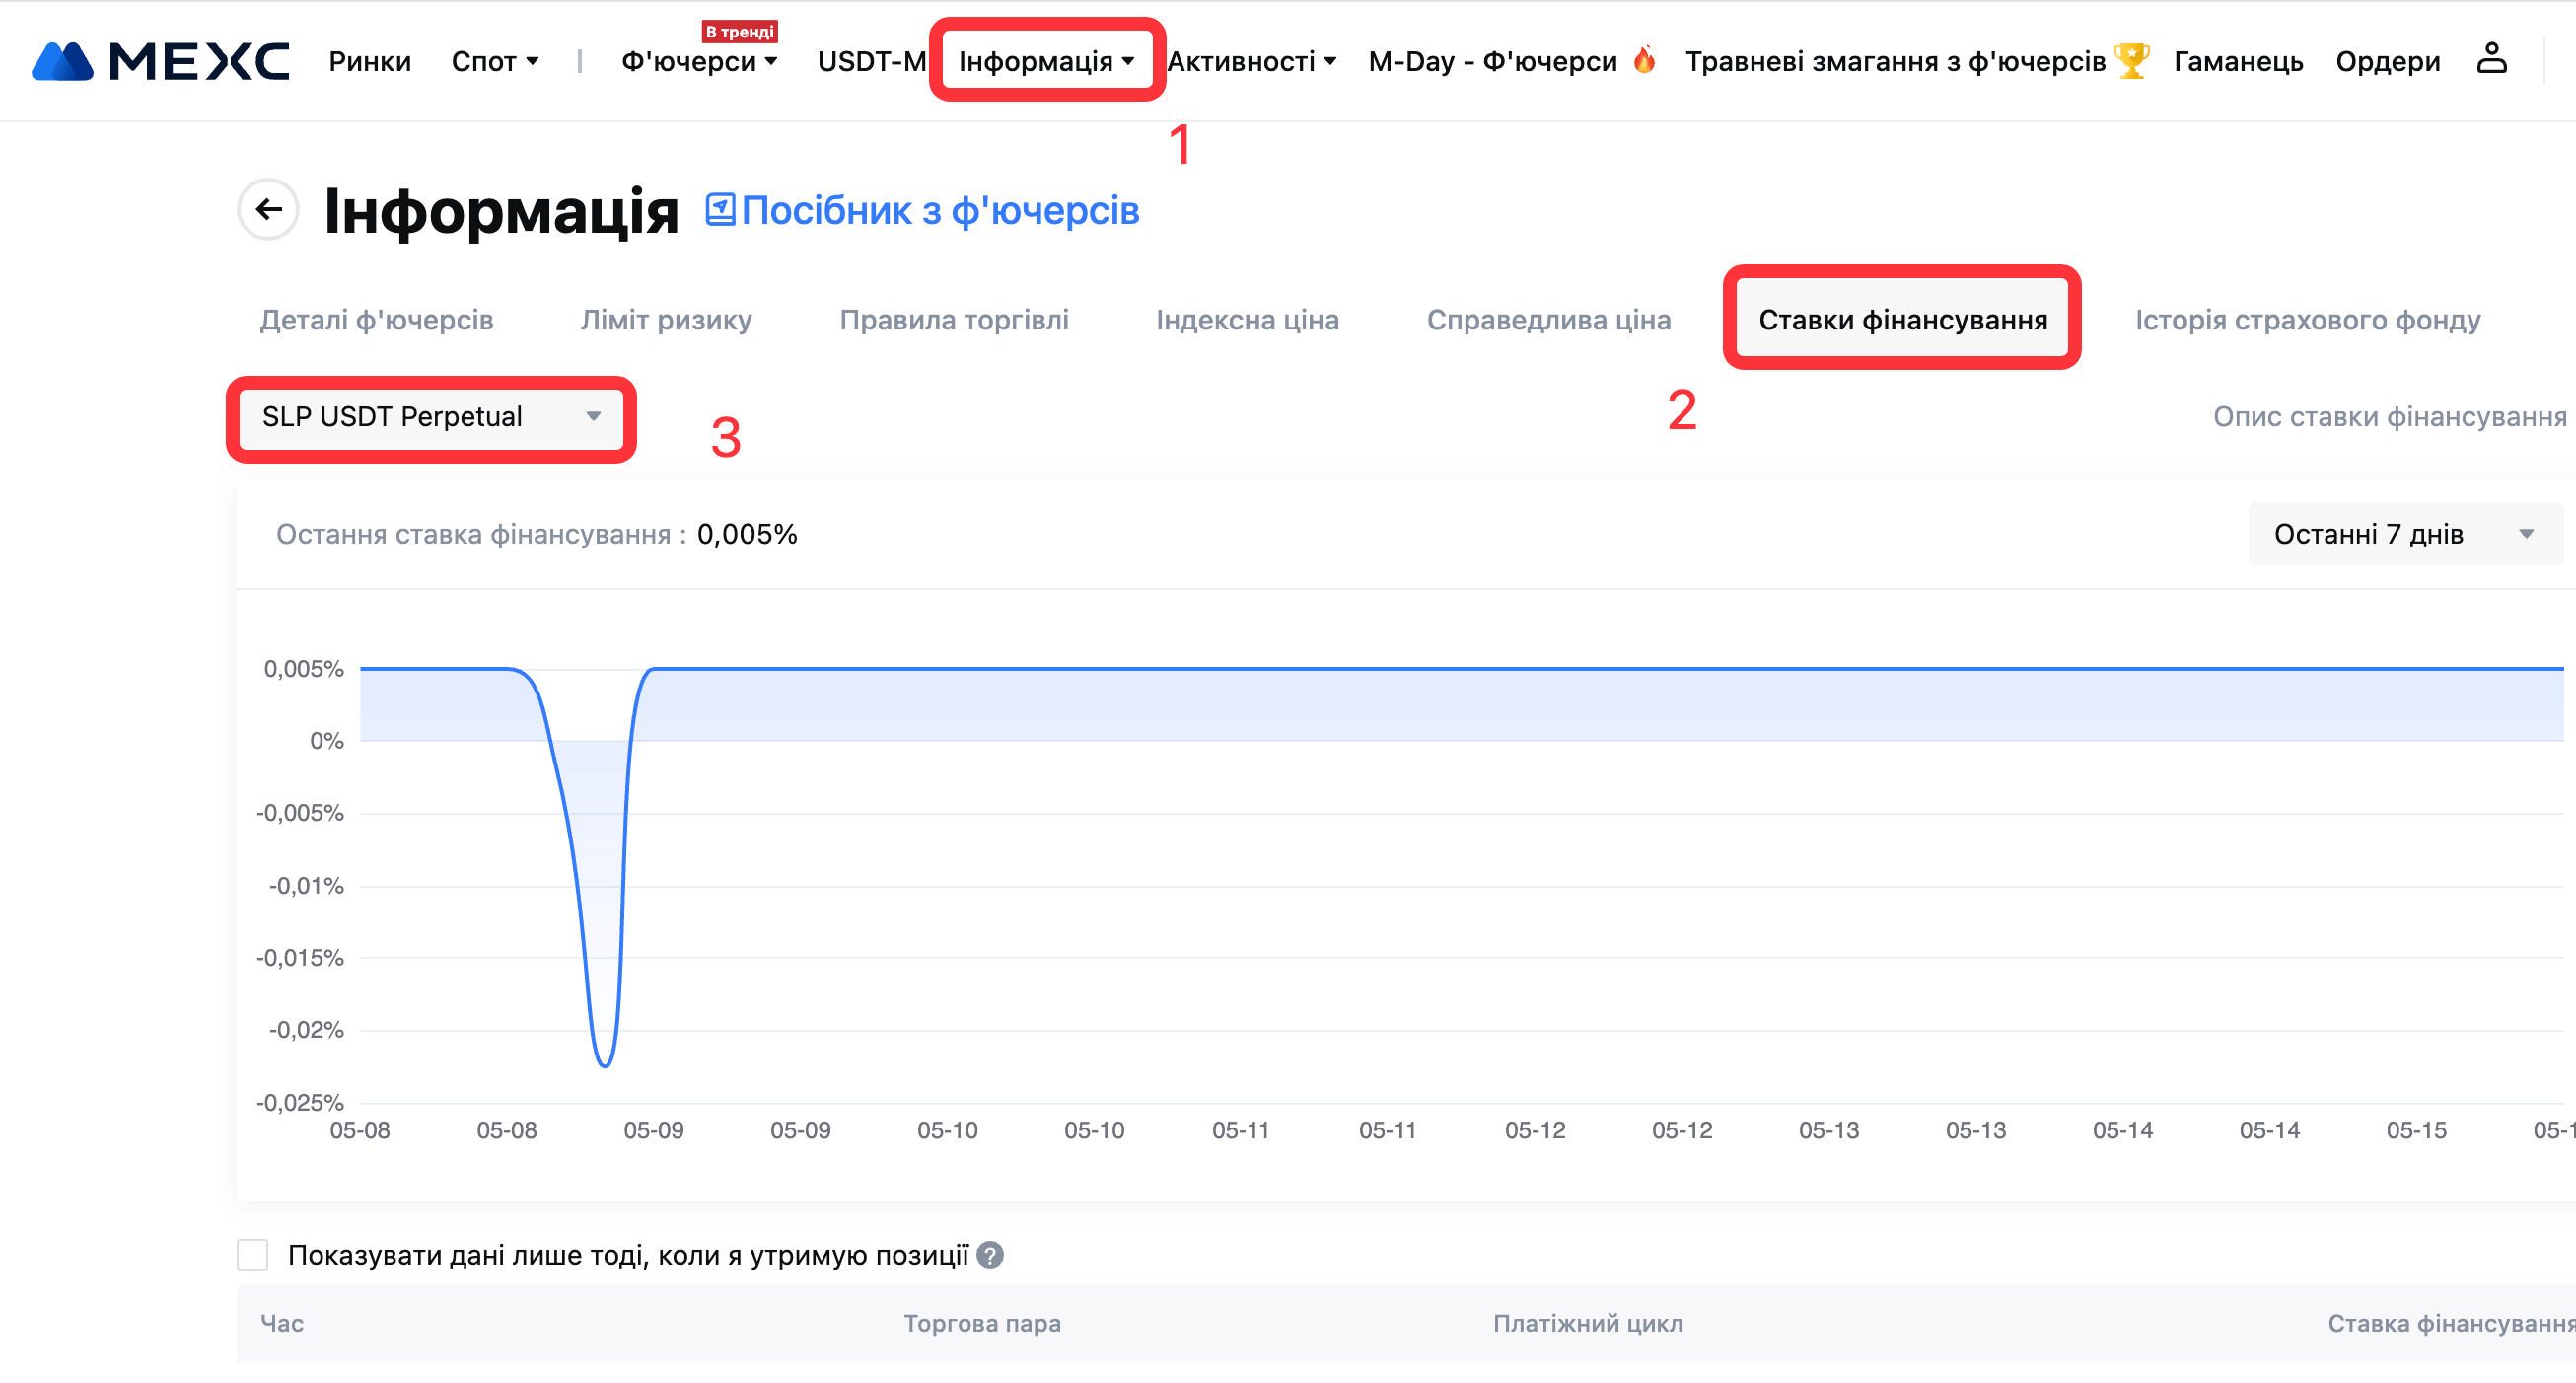The width and height of the screenshot is (2576, 1383).
Task: Click the "В тренді" badge
Action: click(739, 31)
